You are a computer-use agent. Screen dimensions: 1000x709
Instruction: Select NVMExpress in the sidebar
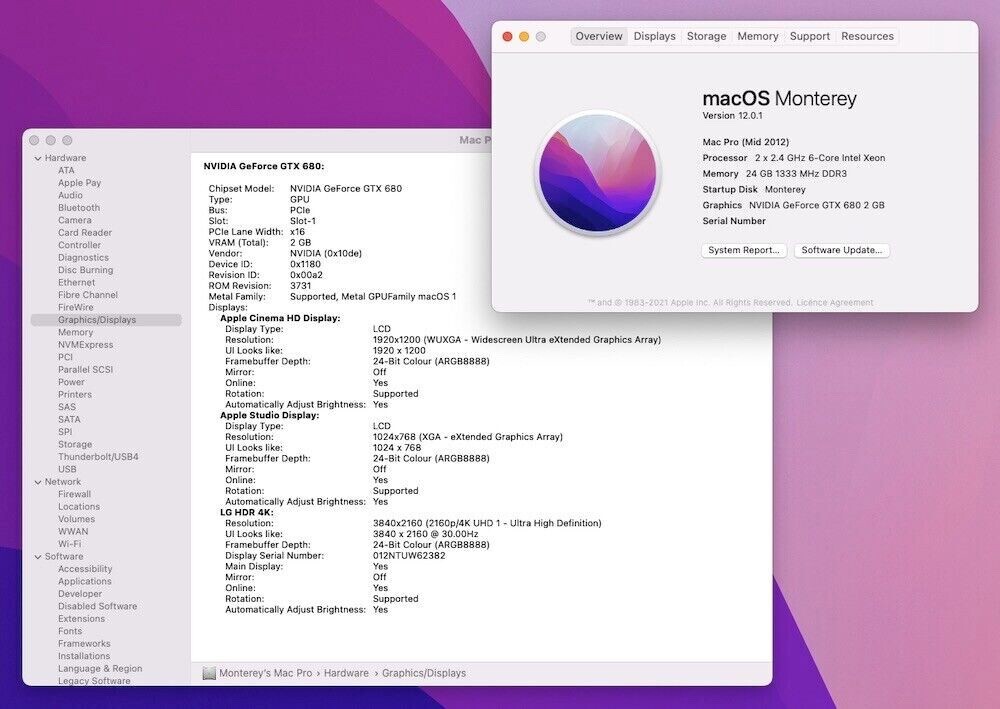coord(85,345)
